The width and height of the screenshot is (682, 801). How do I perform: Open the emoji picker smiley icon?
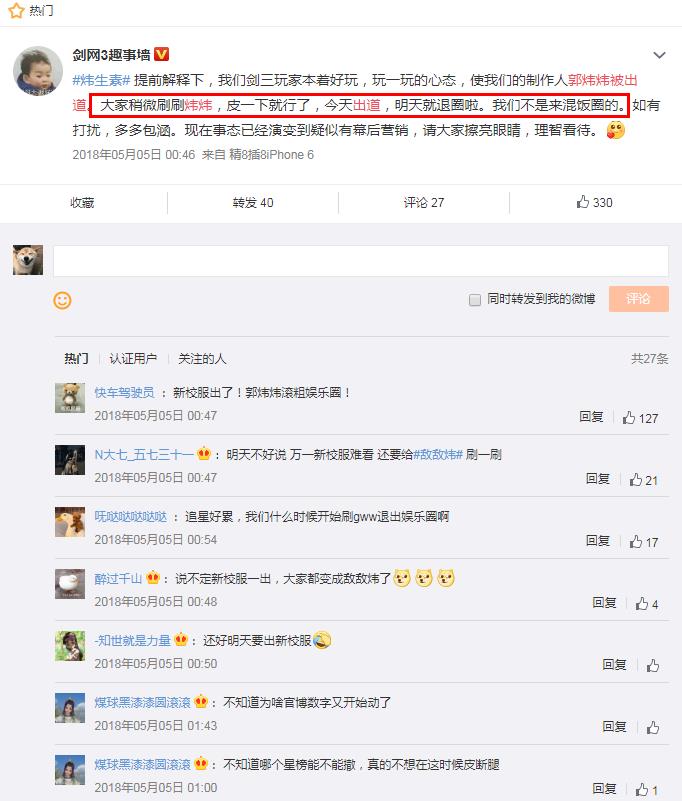[x=62, y=300]
